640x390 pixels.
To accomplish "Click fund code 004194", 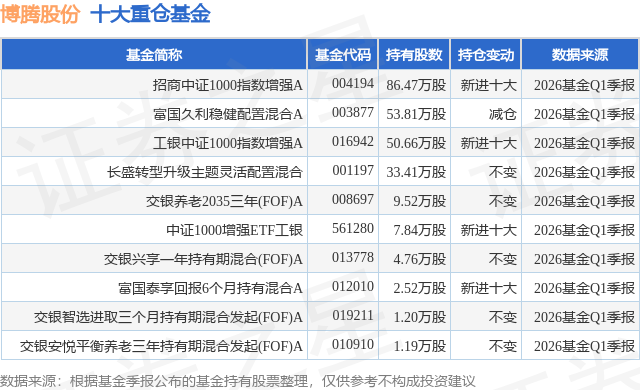I will tap(353, 84).
